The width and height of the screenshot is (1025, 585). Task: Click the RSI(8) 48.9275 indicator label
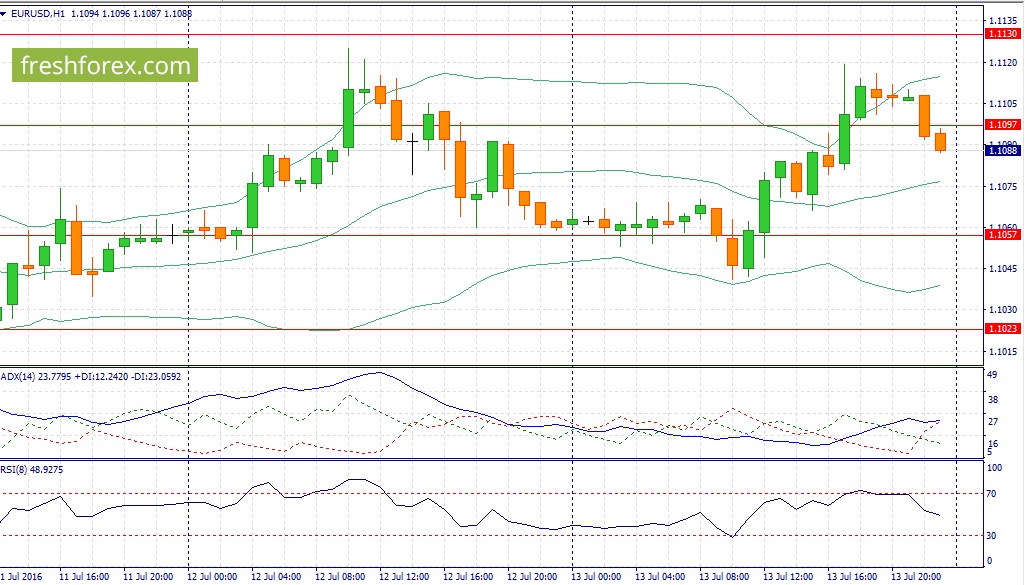pos(32,469)
